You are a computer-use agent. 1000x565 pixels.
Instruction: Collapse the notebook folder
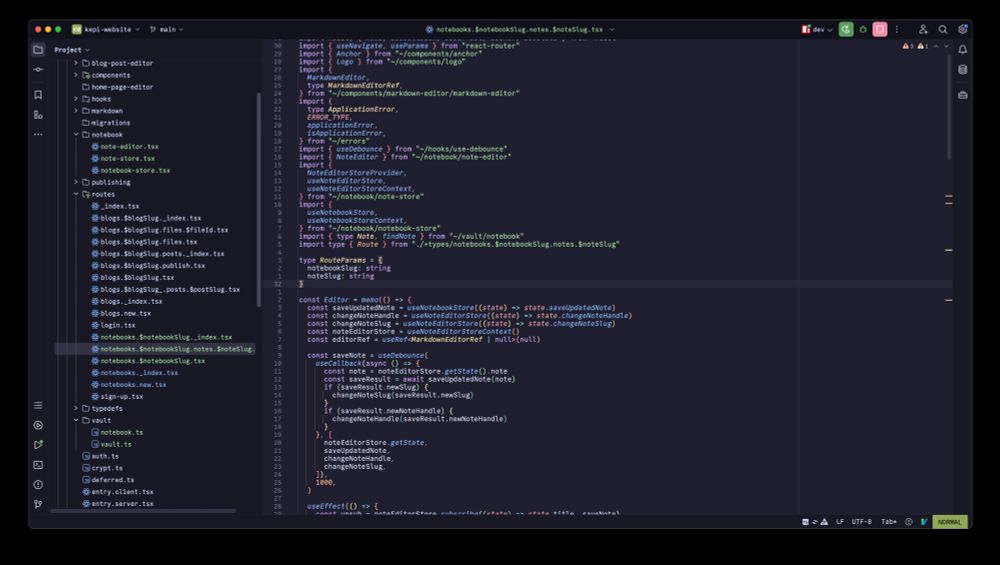click(76, 135)
